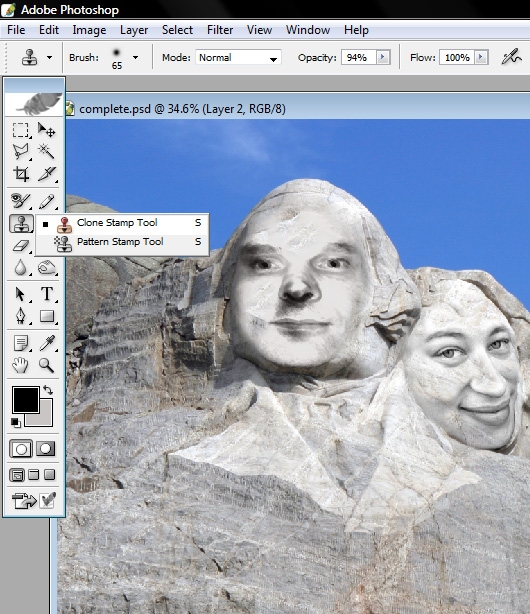Swap foreground and background colors
The image size is (530, 614).
click(x=48, y=390)
